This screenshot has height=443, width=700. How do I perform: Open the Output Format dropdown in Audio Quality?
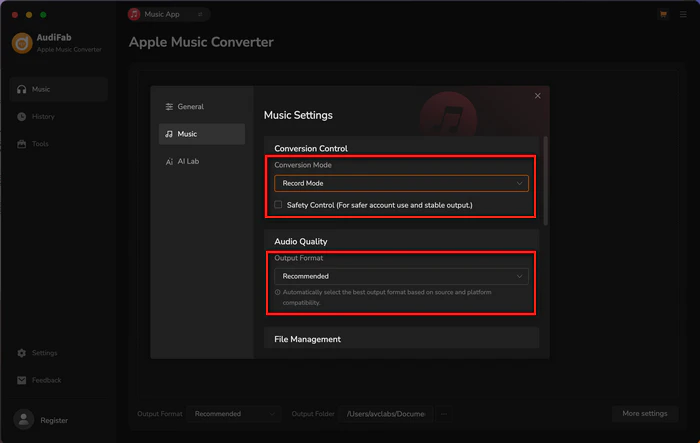point(401,276)
